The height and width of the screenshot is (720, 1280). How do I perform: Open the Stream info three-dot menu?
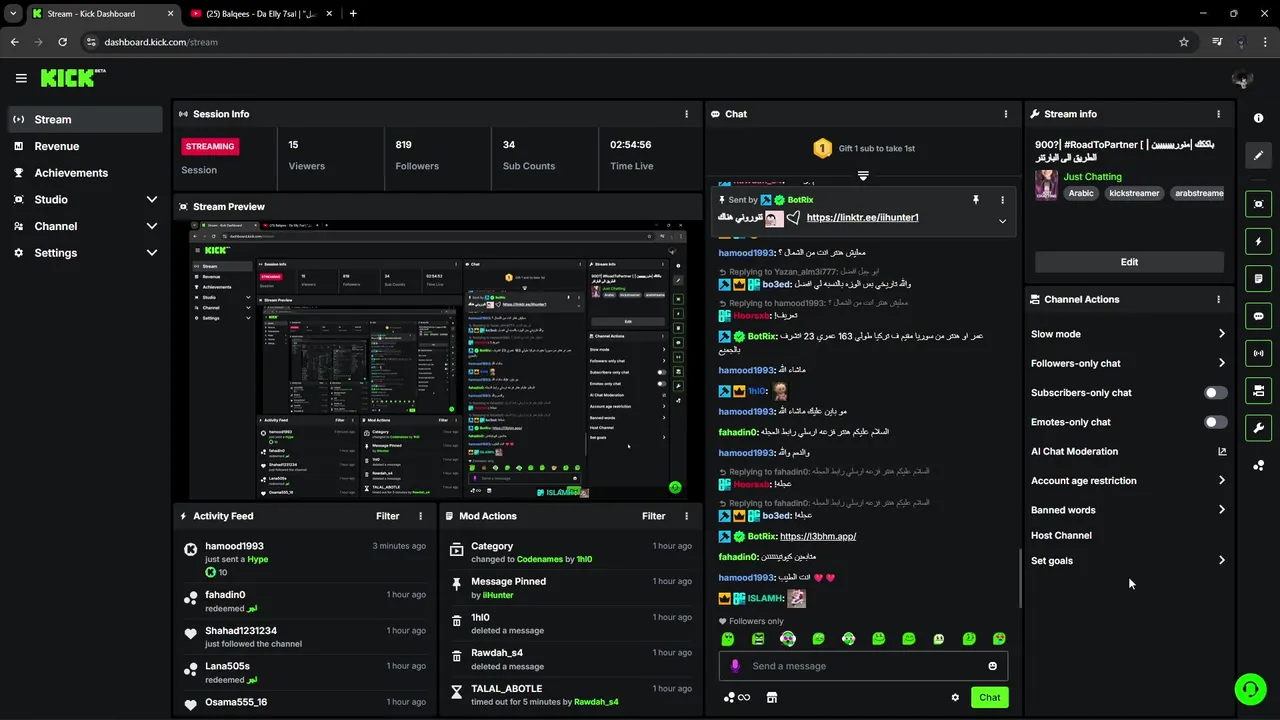coord(1218,114)
